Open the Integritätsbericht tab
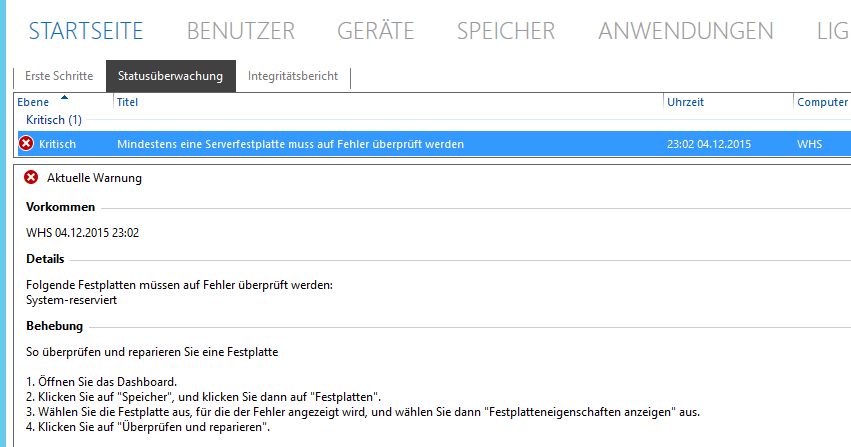Screen dimensions: 851x447 click(x=293, y=76)
